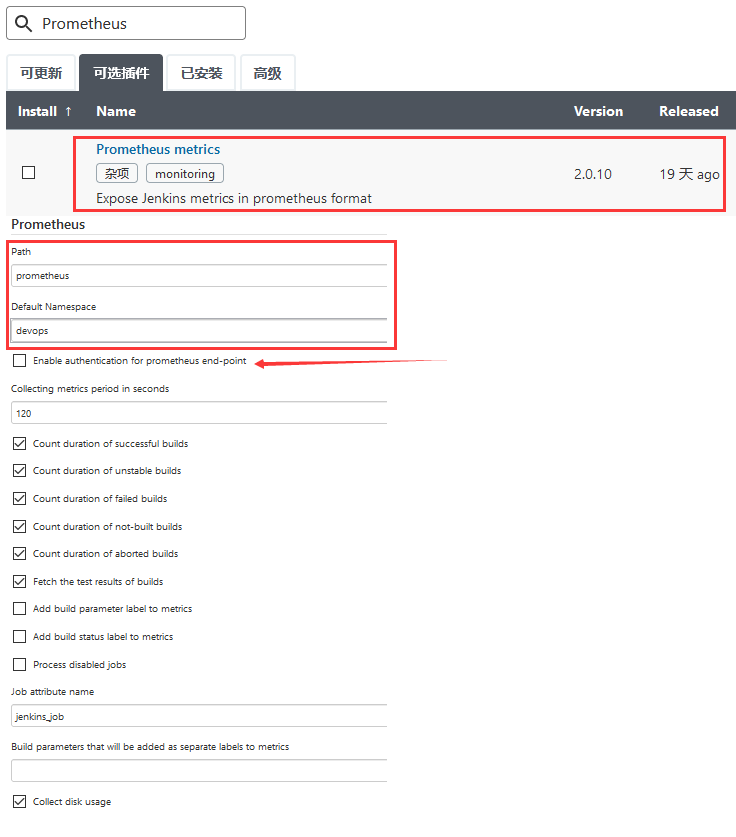
Task: Switch to the 可更新 tab
Action: click(41, 73)
